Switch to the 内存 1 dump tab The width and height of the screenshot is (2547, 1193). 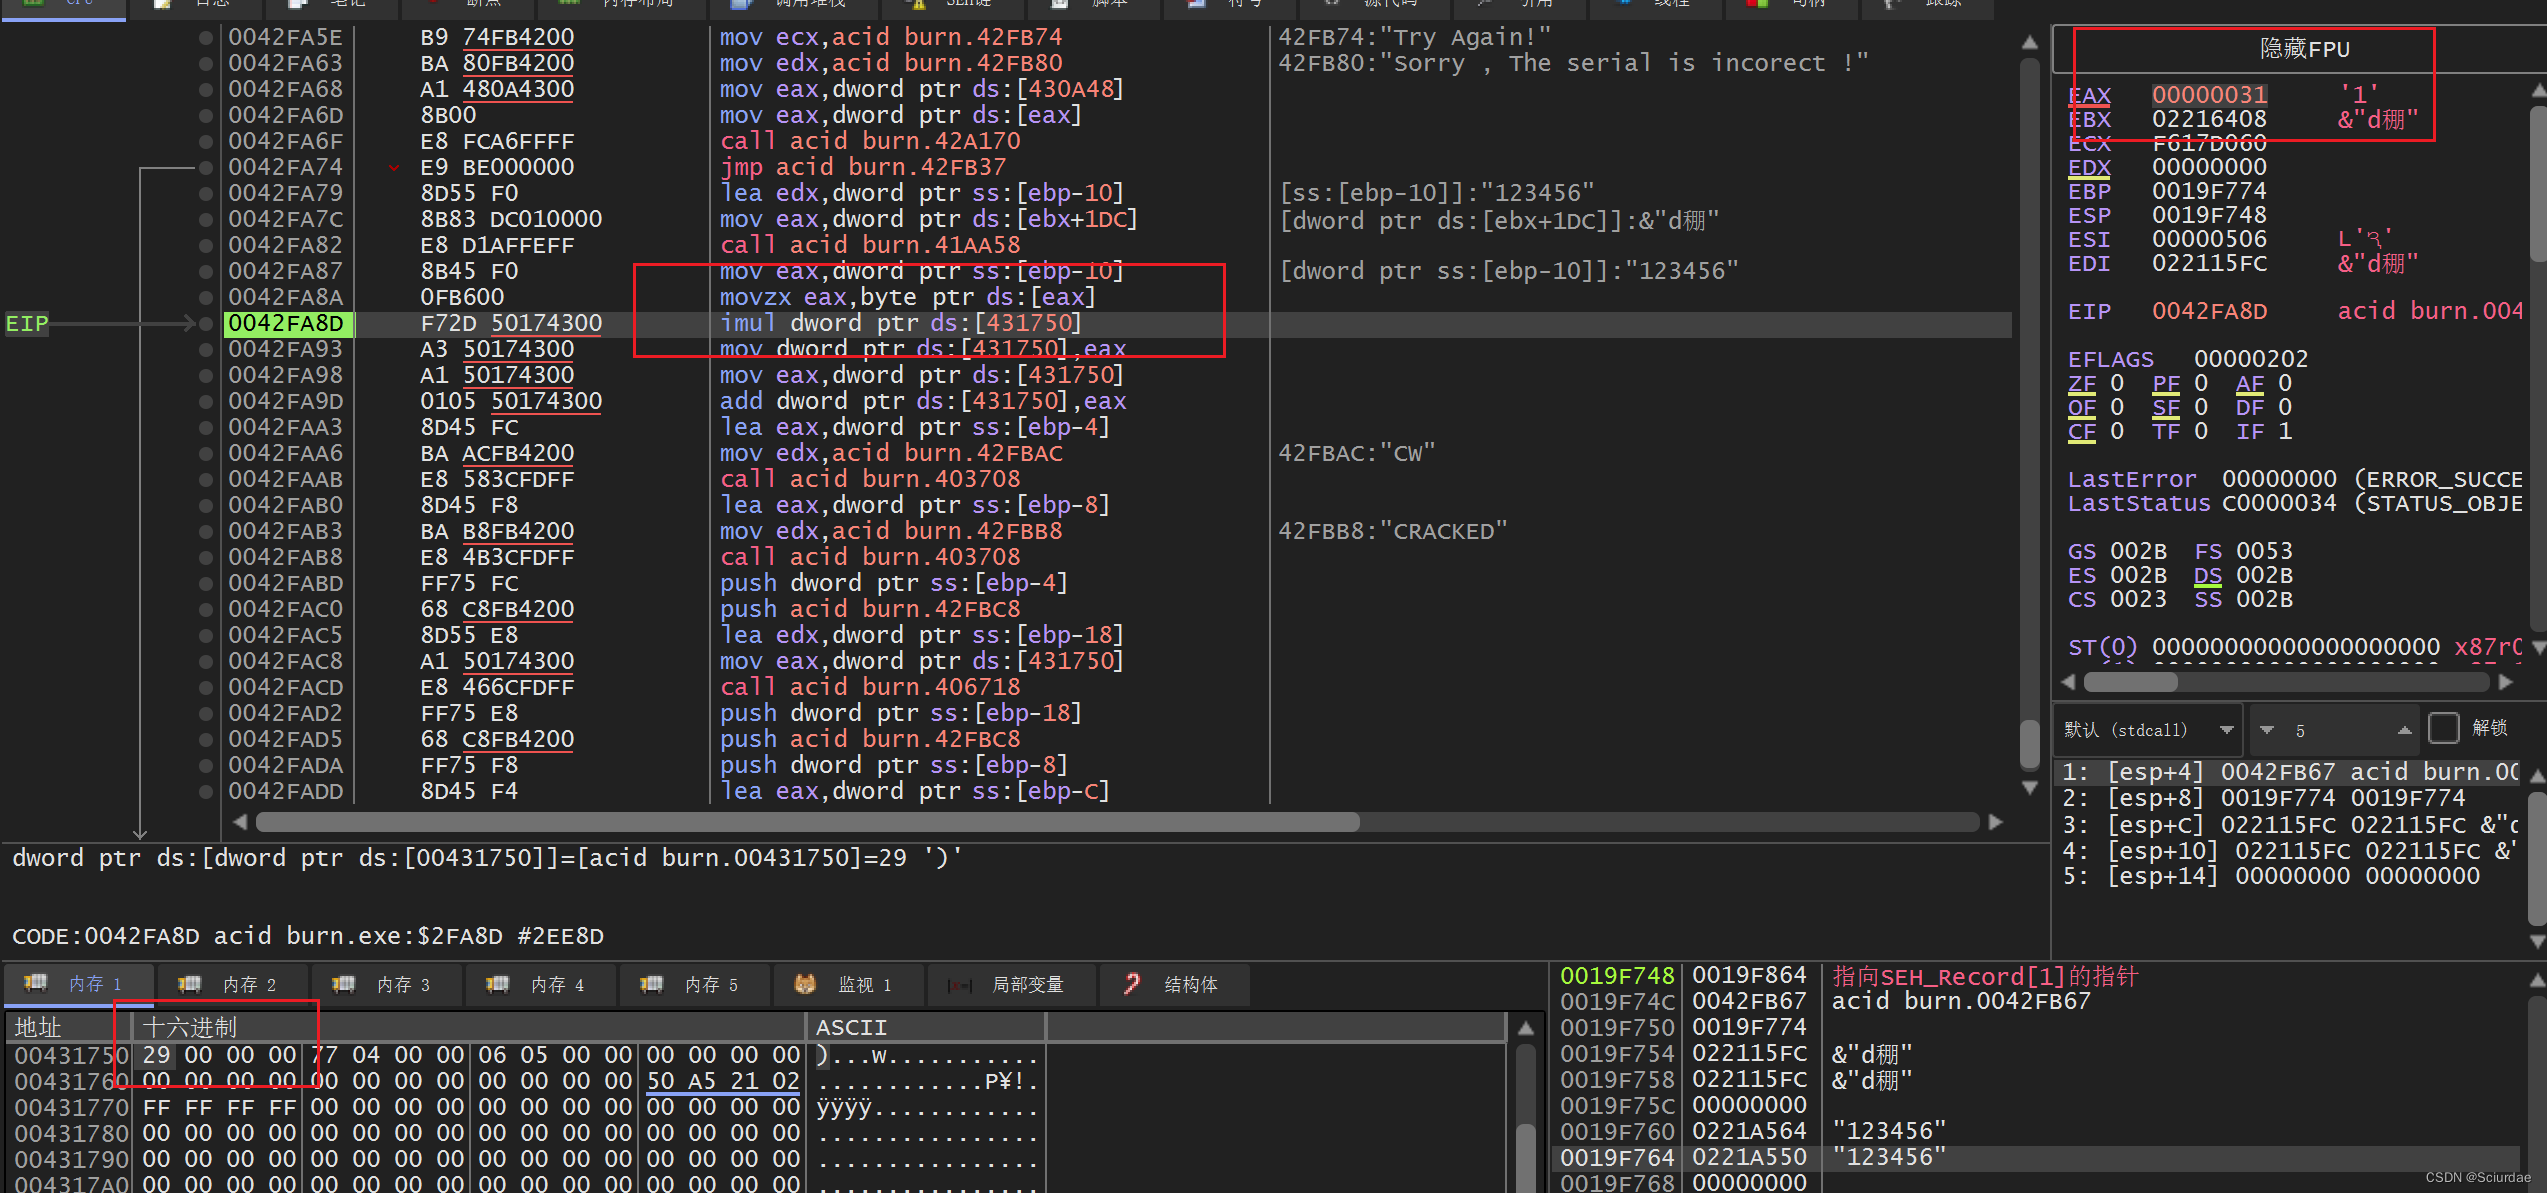79,984
